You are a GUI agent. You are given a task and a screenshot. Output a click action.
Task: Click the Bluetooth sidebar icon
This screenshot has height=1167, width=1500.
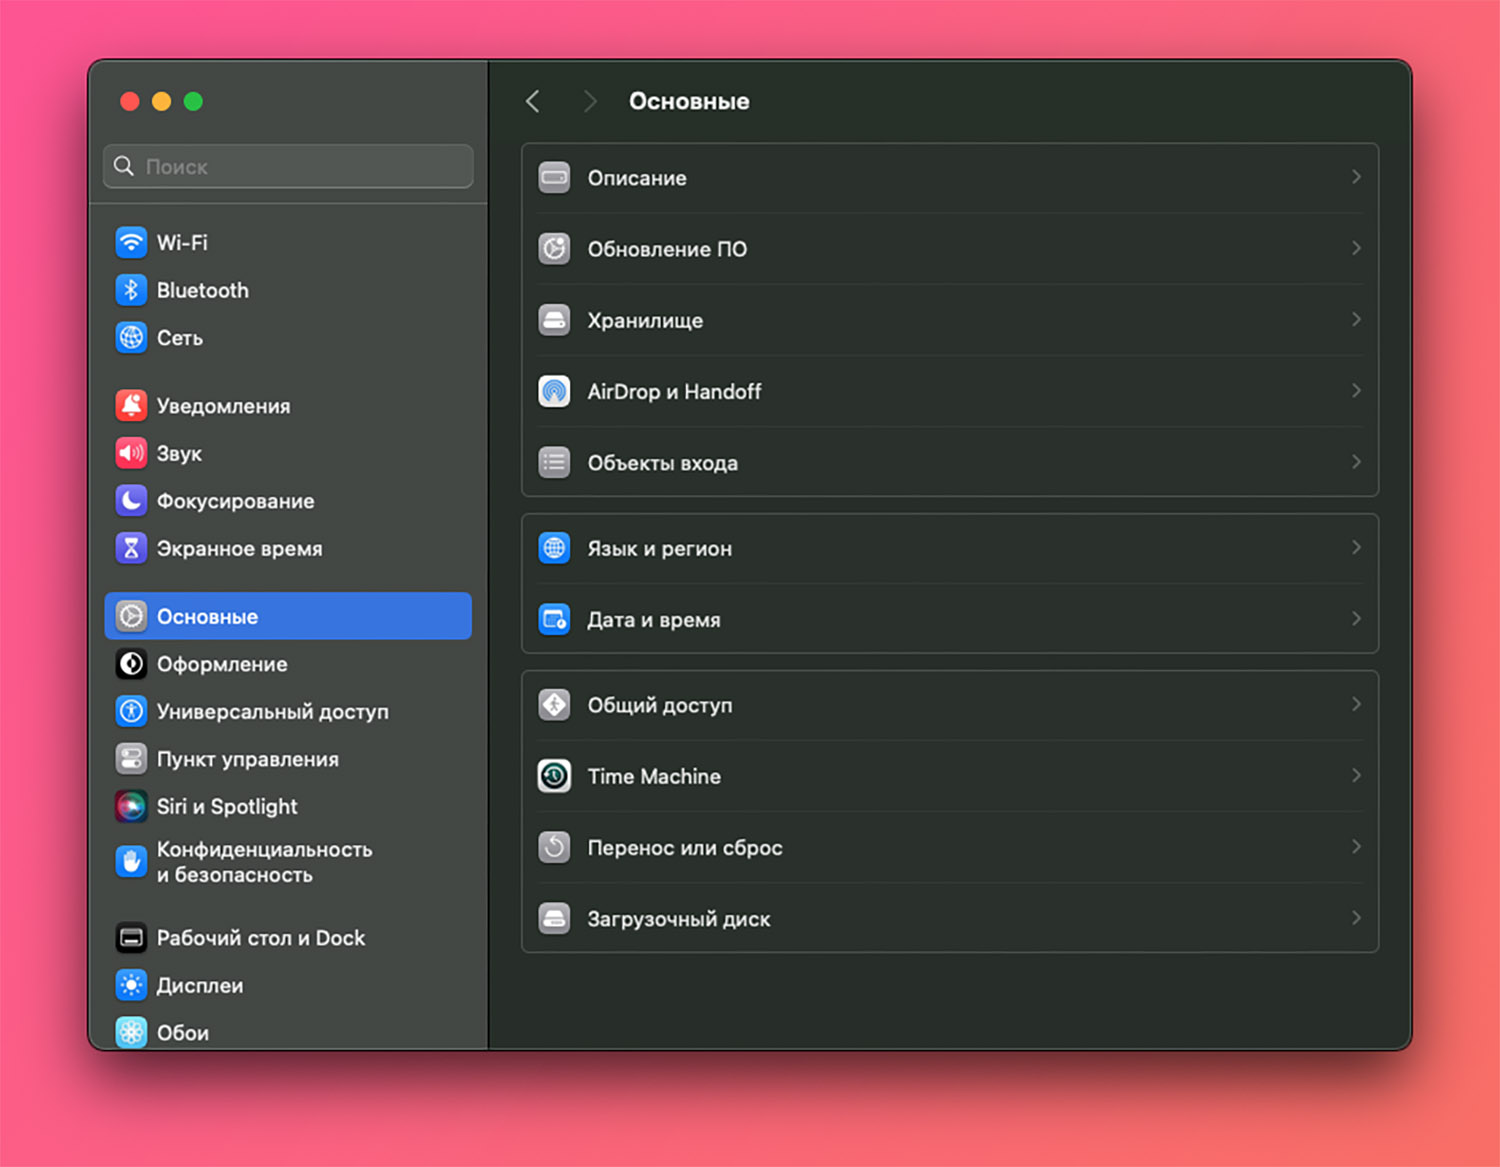(x=131, y=290)
